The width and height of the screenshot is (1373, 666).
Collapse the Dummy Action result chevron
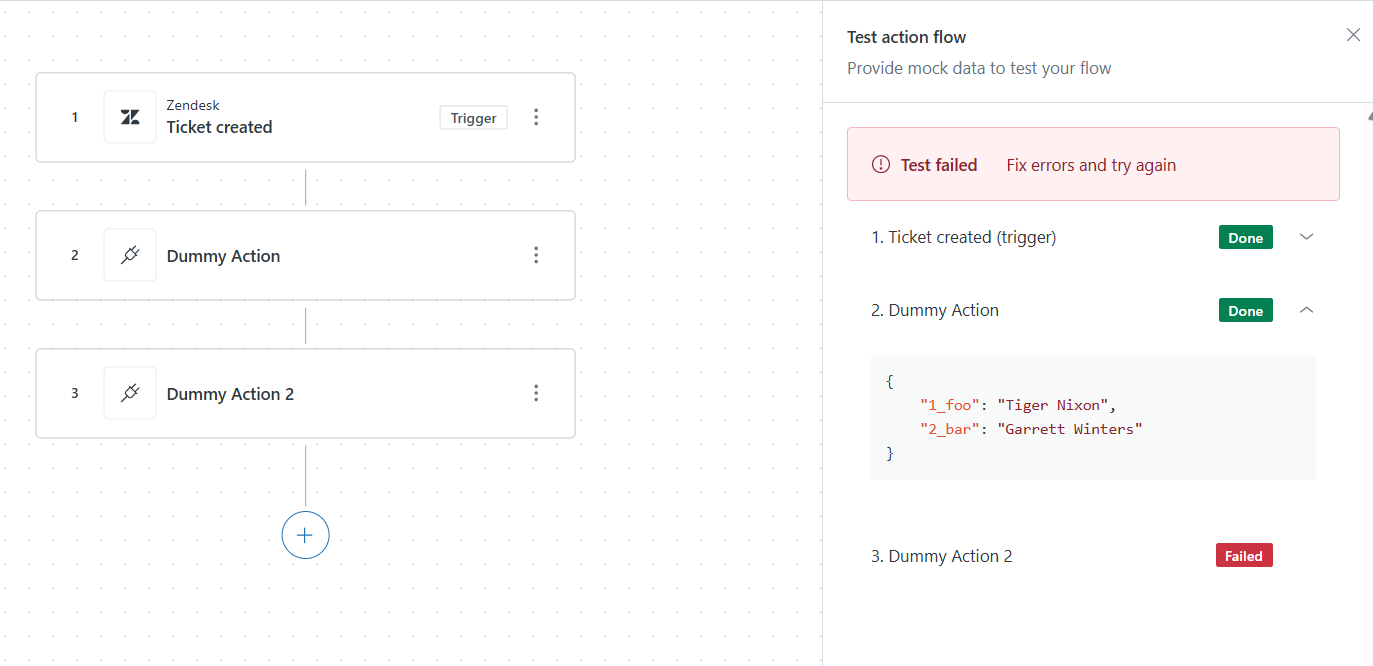pos(1306,310)
